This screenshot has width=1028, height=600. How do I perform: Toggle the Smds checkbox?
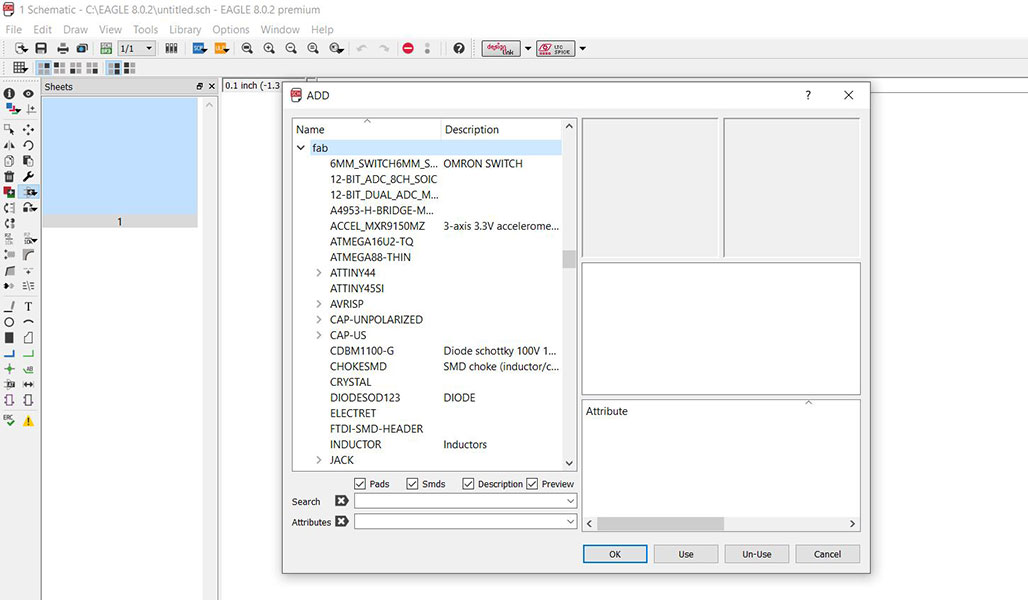pyautogui.click(x=412, y=484)
